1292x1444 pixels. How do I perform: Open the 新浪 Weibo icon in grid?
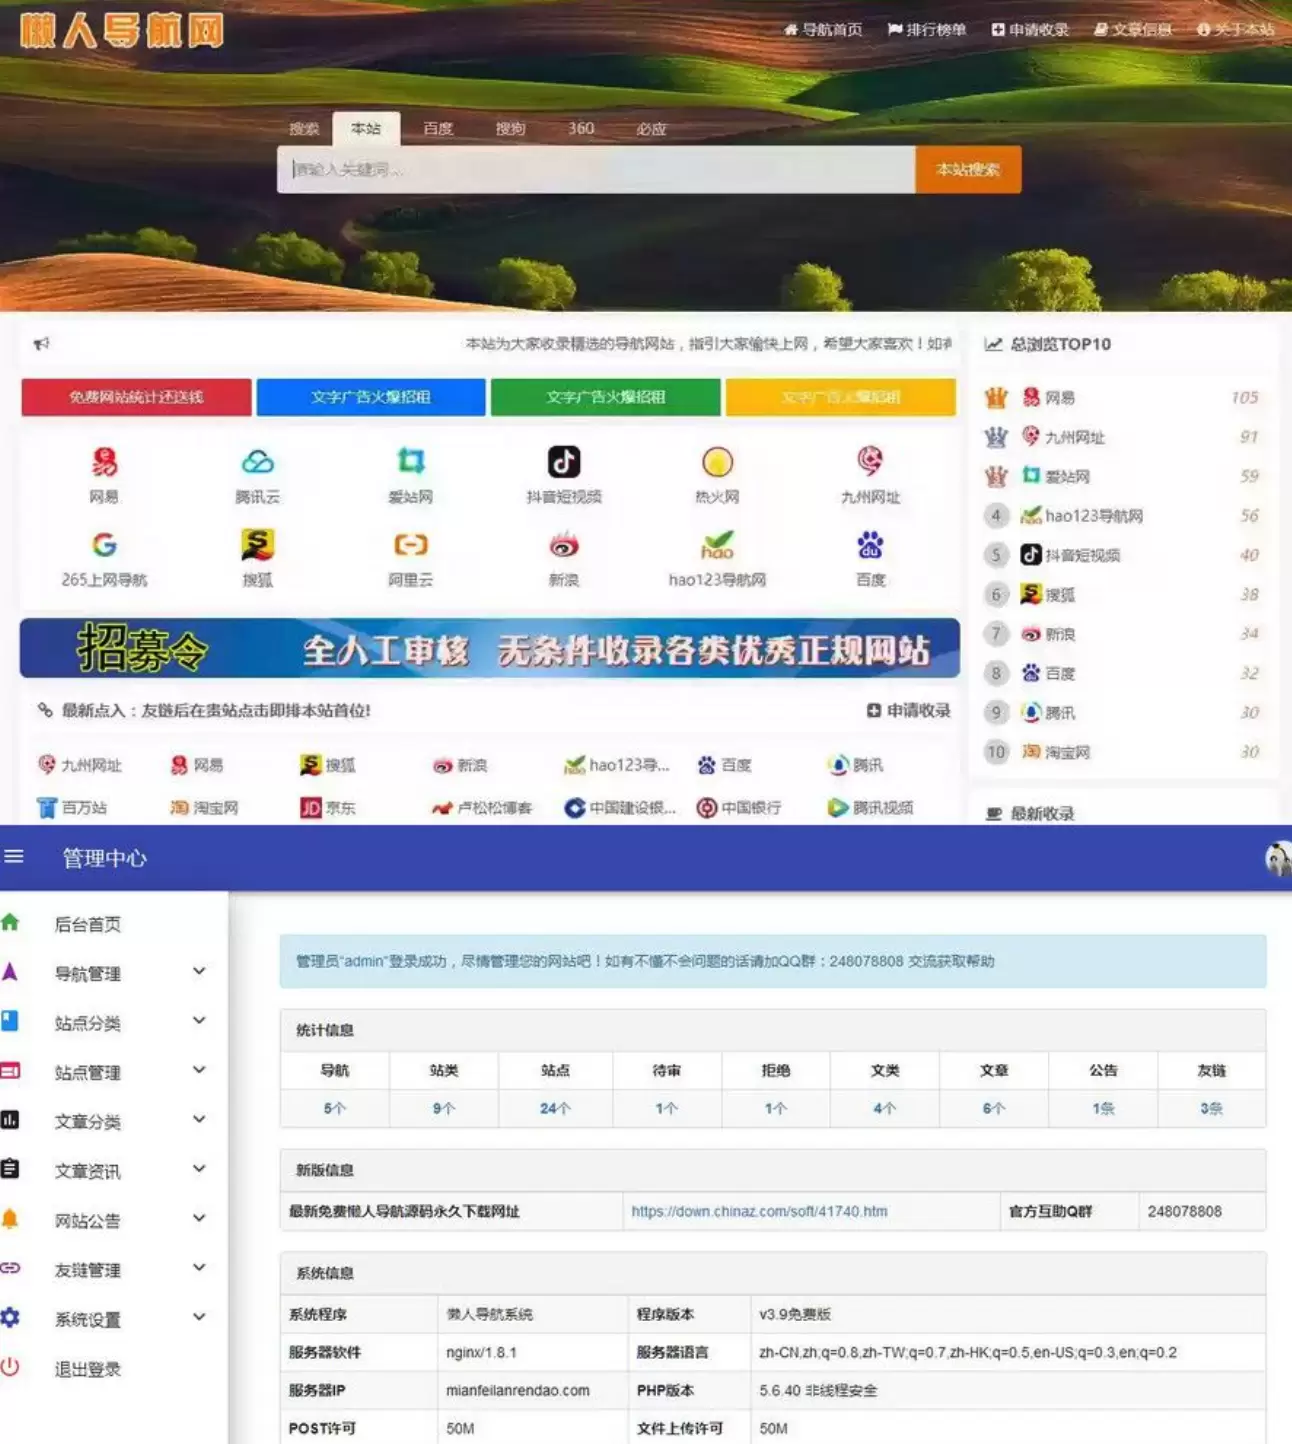click(564, 545)
